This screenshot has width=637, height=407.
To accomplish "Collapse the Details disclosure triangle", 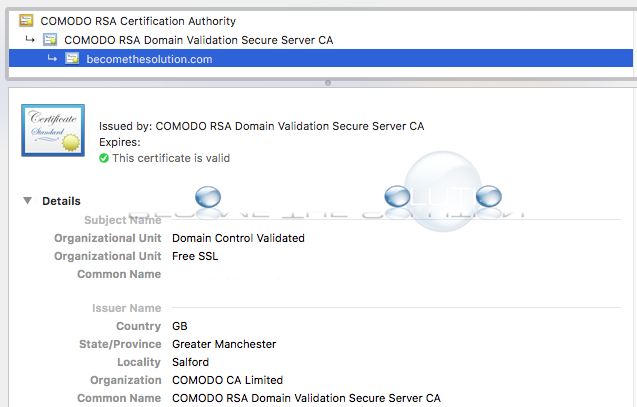I will click(28, 201).
